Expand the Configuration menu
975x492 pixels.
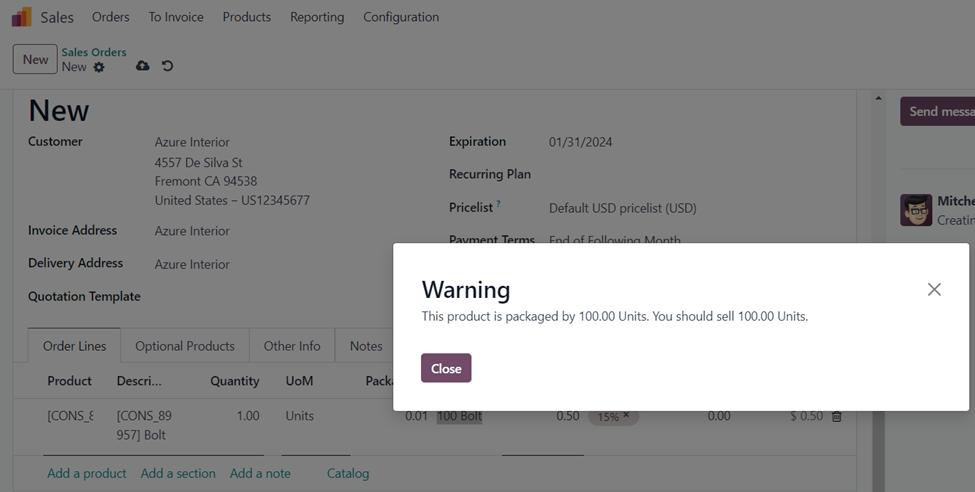[x=400, y=17]
